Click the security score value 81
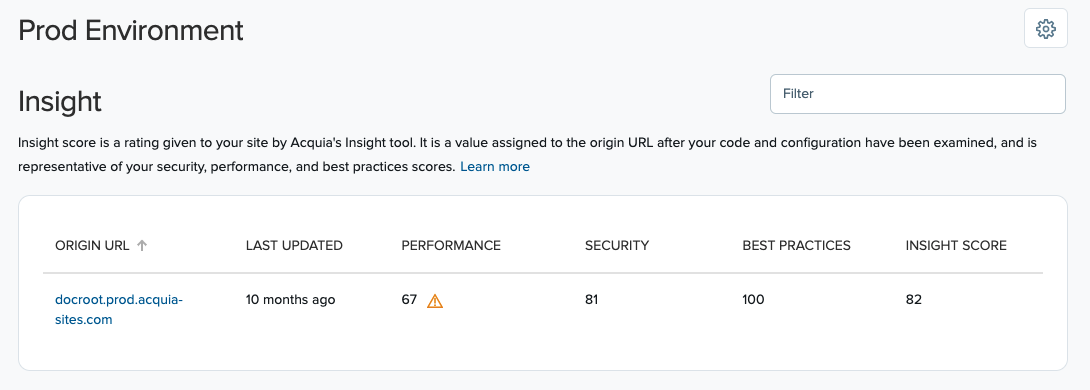This screenshot has height=390, width=1090. pyautogui.click(x=592, y=300)
